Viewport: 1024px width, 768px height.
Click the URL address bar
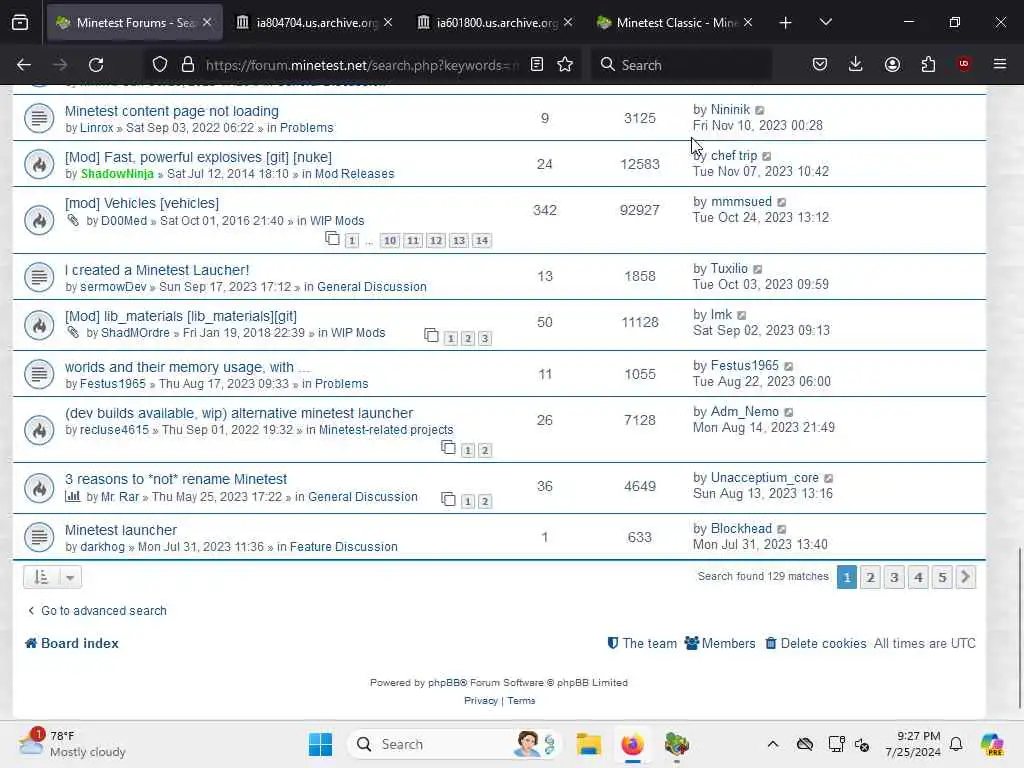tap(362, 65)
